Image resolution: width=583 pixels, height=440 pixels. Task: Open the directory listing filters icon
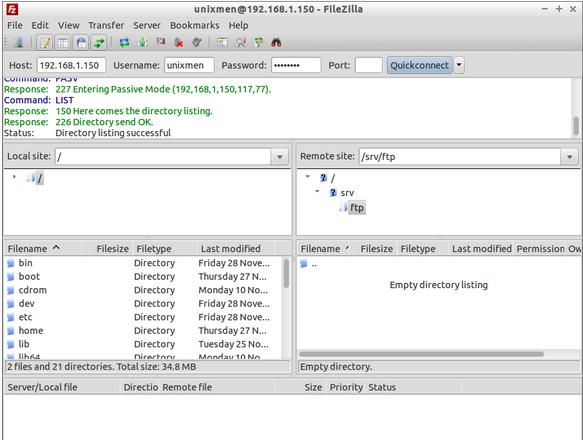[x=222, y=43]
